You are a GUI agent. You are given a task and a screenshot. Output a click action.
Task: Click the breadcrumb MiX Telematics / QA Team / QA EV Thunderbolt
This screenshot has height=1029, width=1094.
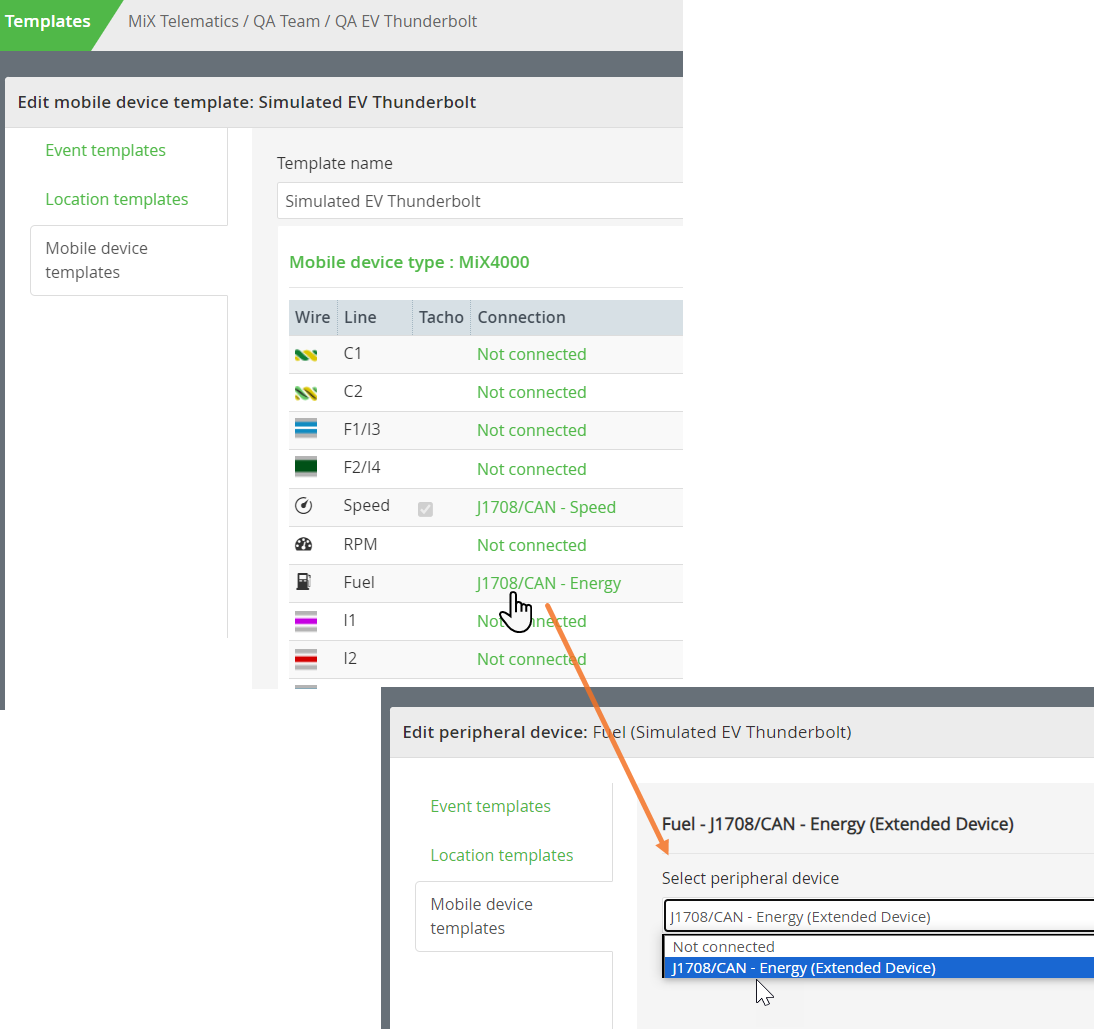302,21
